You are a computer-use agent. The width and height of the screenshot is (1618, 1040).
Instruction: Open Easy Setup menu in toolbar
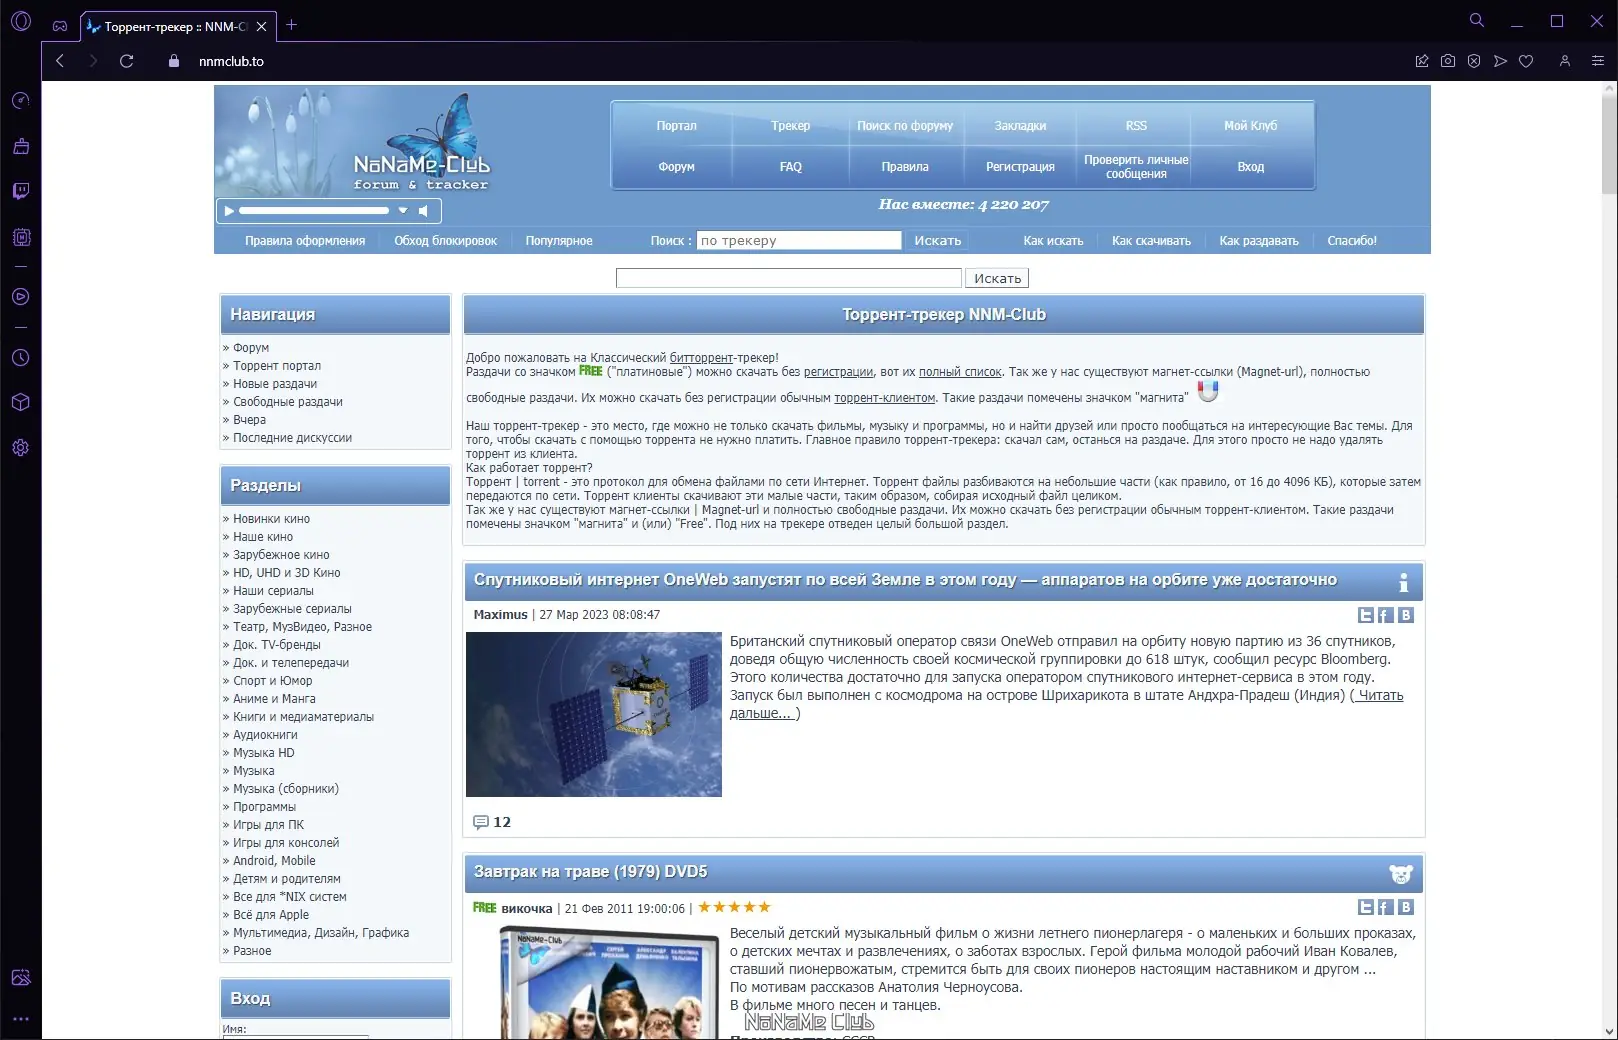[x=1598, y=61]
